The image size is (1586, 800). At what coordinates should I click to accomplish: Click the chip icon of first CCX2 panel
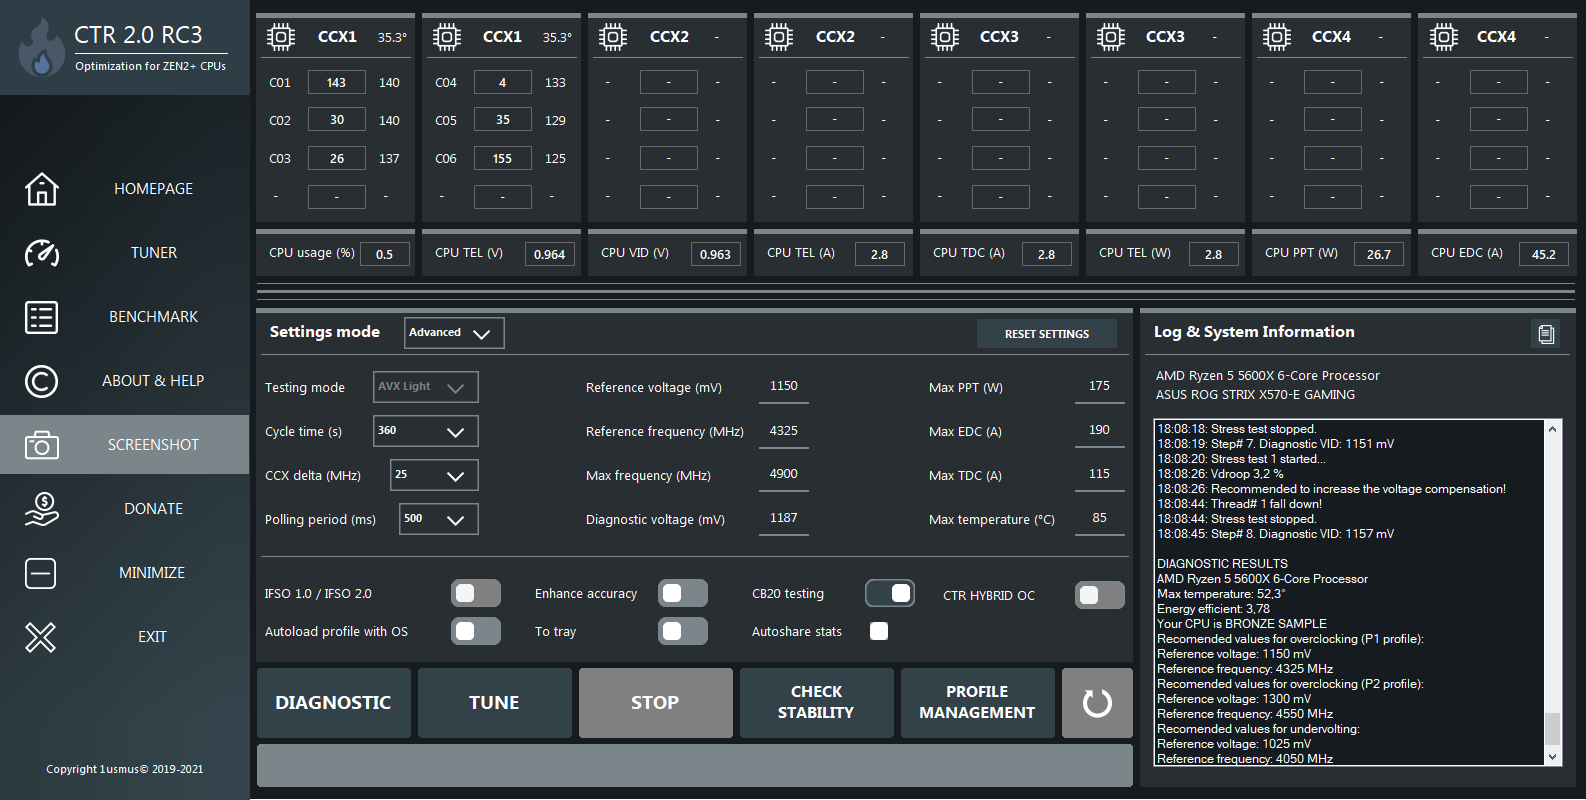click(613, 38)
